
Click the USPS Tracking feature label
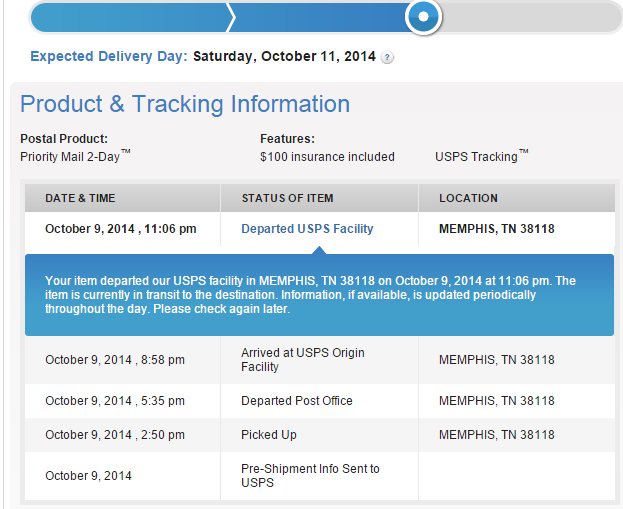tap(482, 156)
